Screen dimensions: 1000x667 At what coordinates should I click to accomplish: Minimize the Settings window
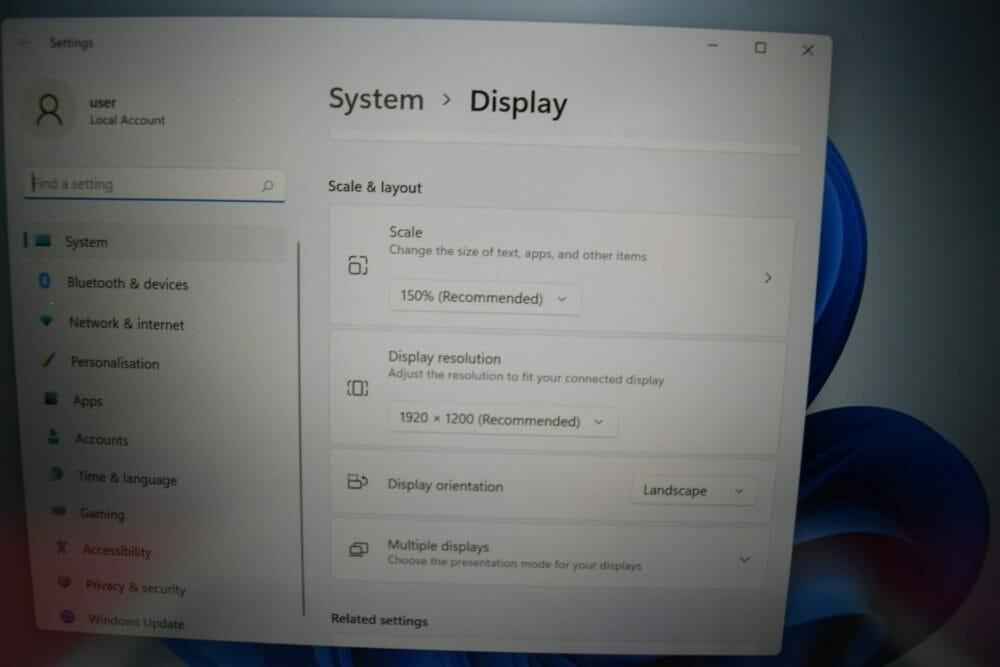pos(712,46)
